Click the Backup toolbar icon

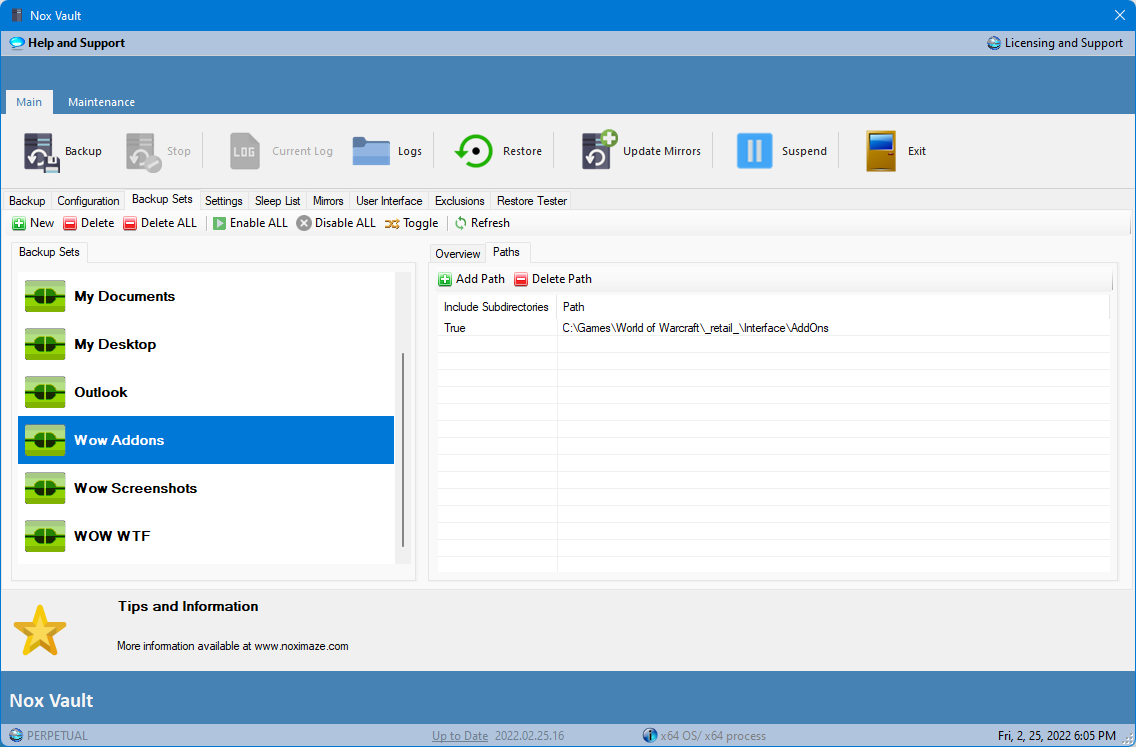(x=41, y=151)
